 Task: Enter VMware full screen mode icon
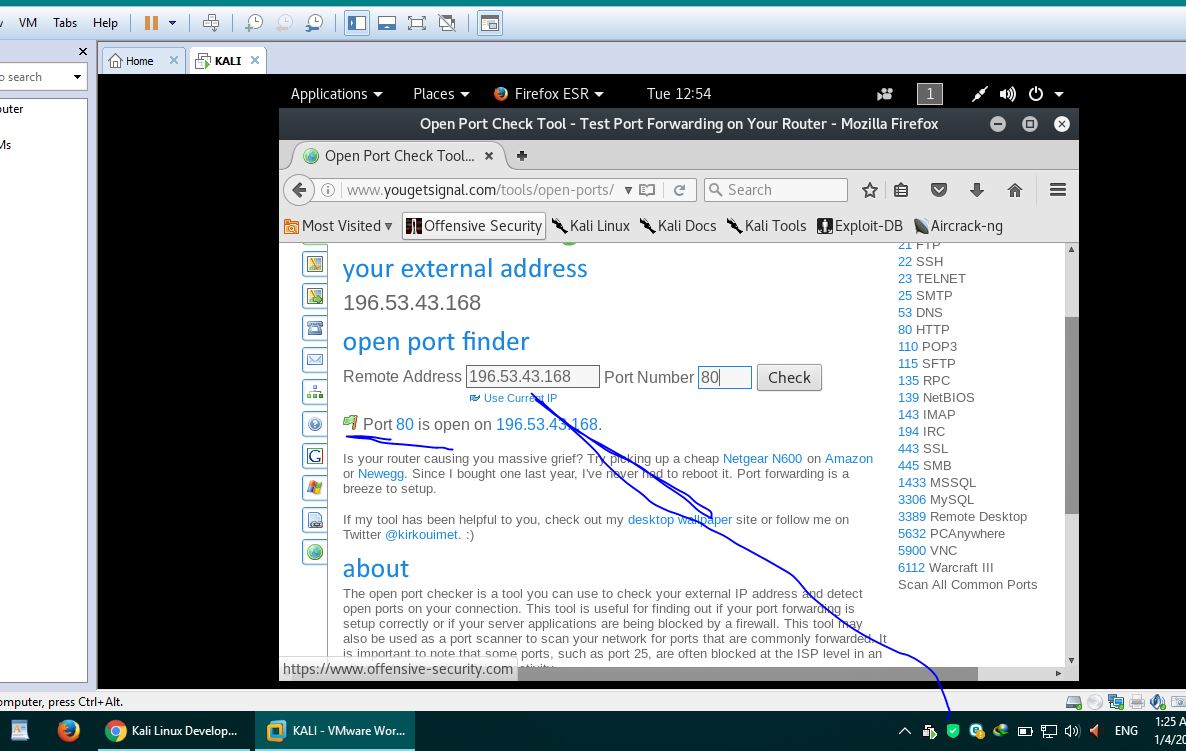pos(417,22)
